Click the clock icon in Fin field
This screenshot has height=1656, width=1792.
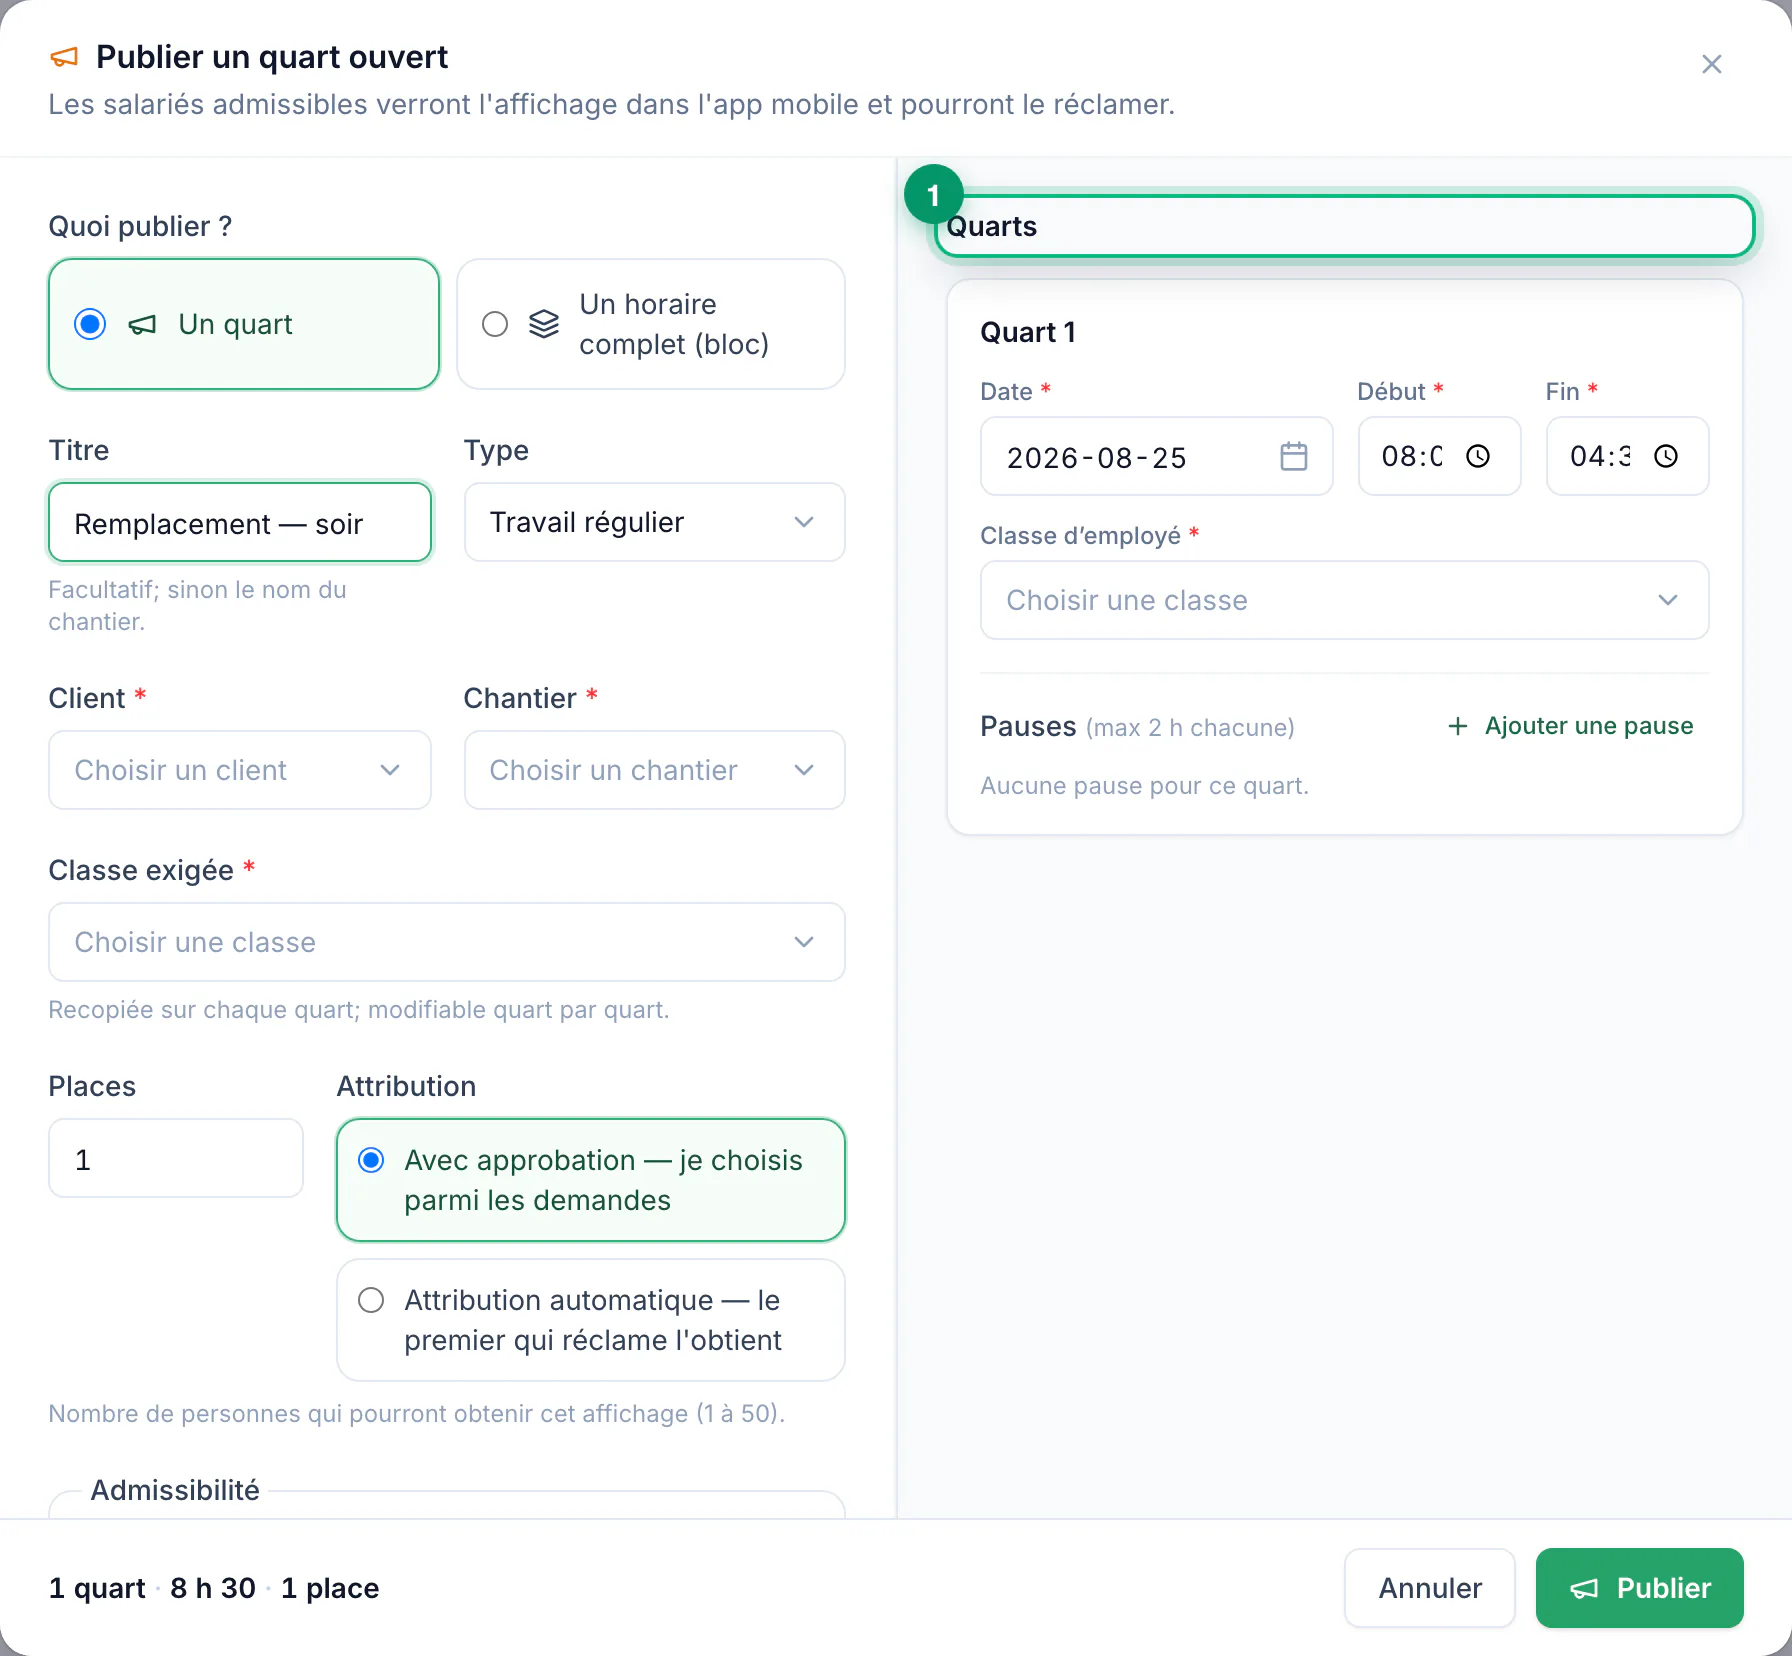click(x=1665, y=457)
